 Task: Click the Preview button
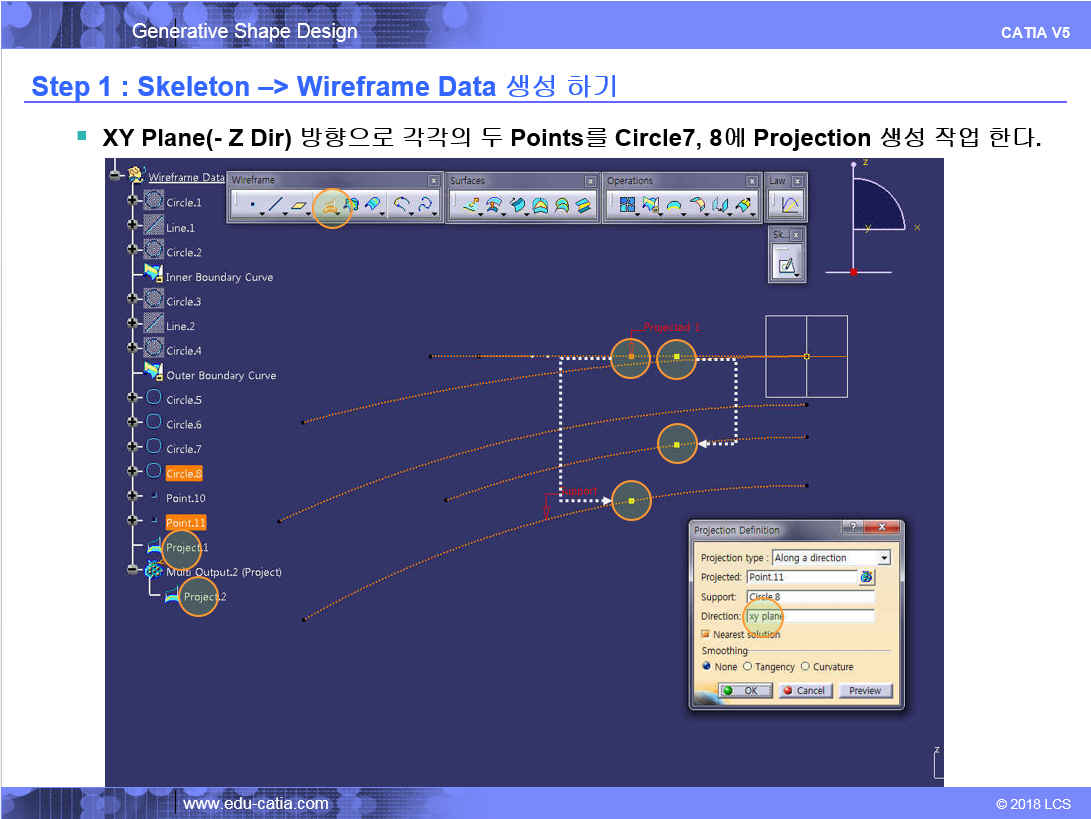(864, 690)
